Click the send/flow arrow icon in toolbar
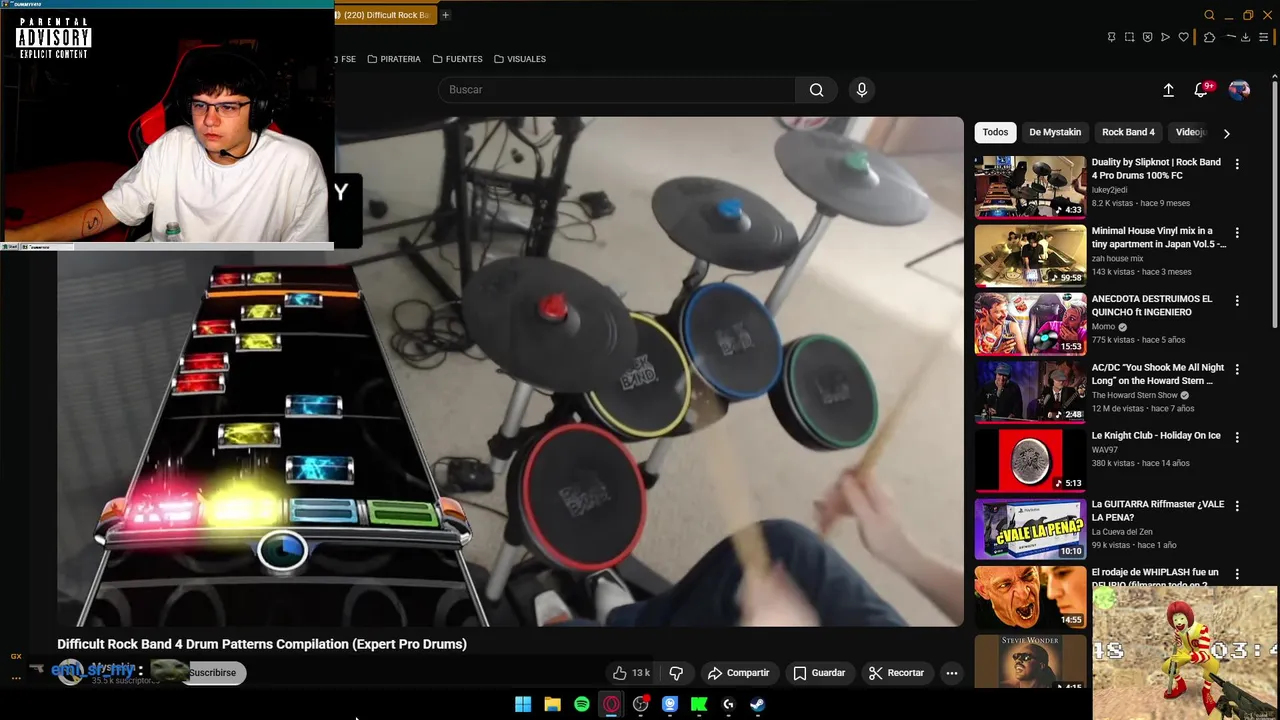 [x=1165, y=37]
